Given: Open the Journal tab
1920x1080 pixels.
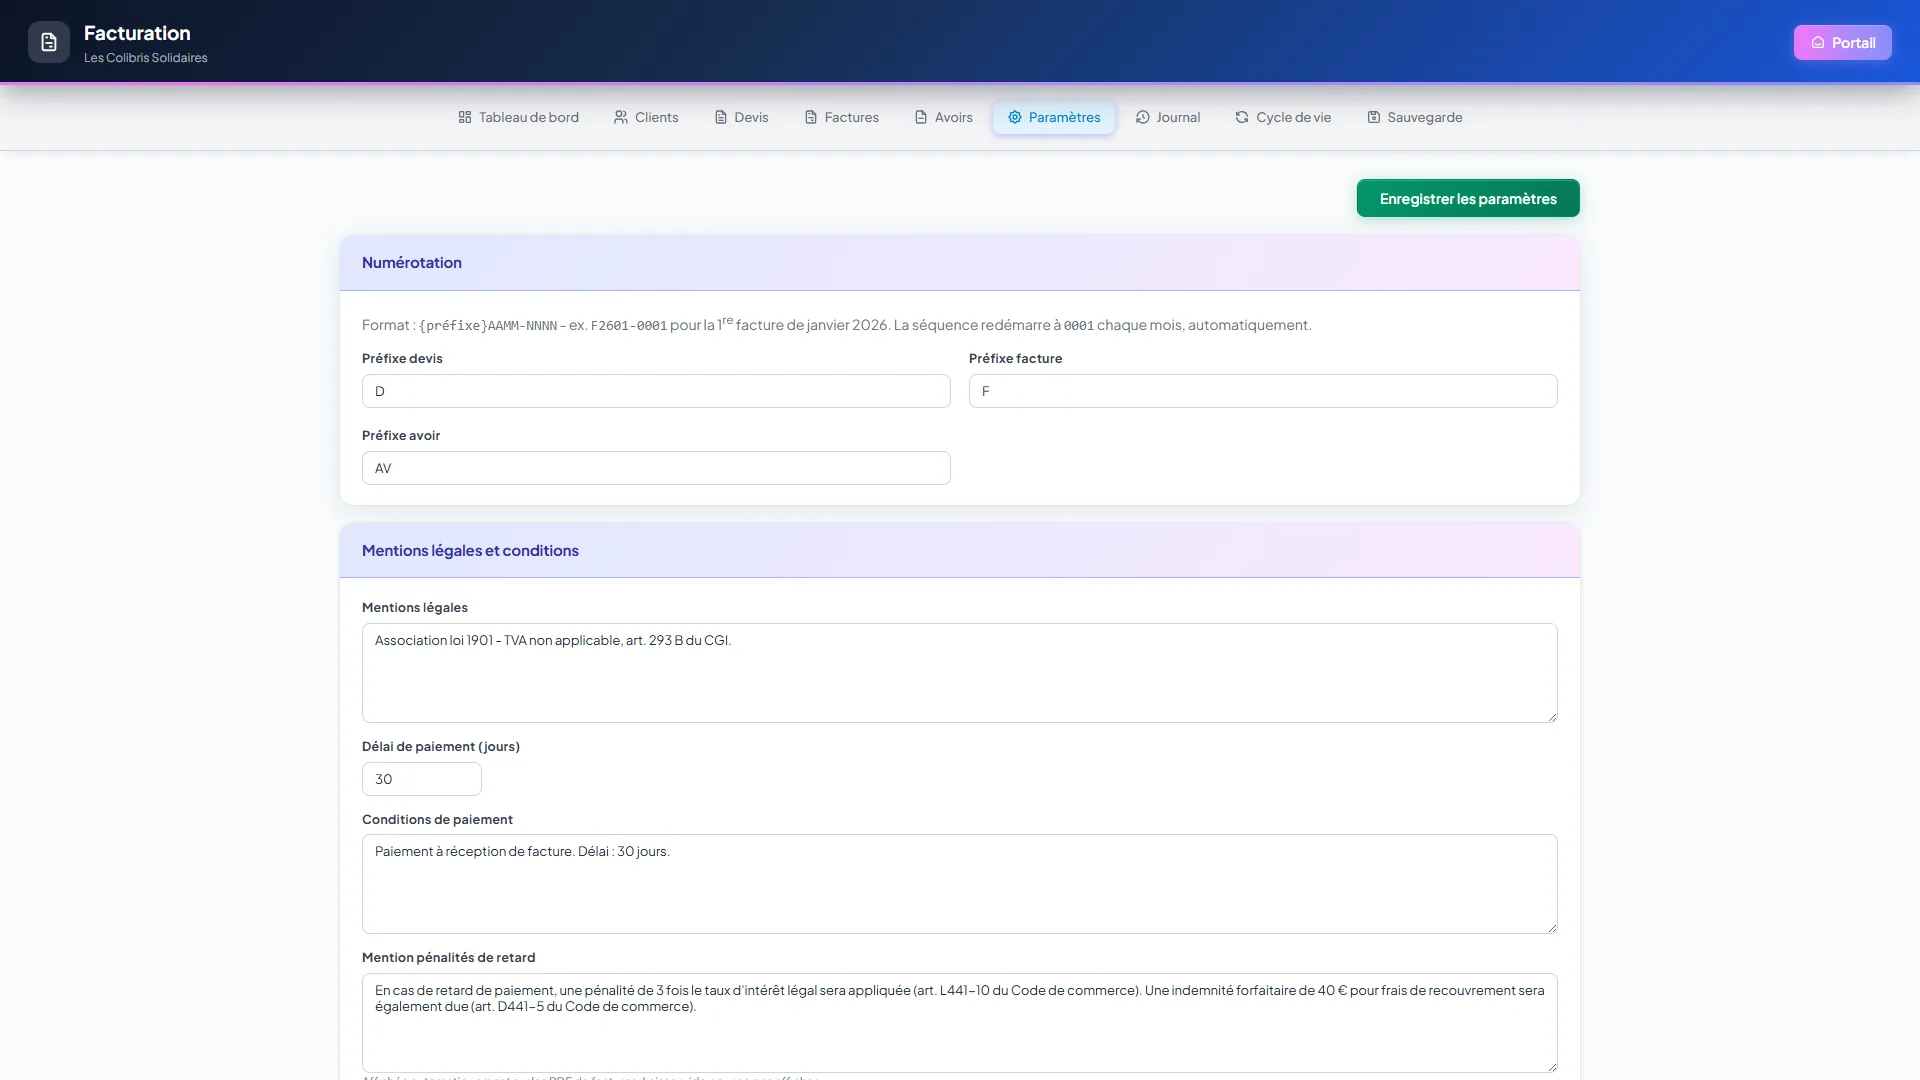Looking at the screenshot, I should [1167, 117].
